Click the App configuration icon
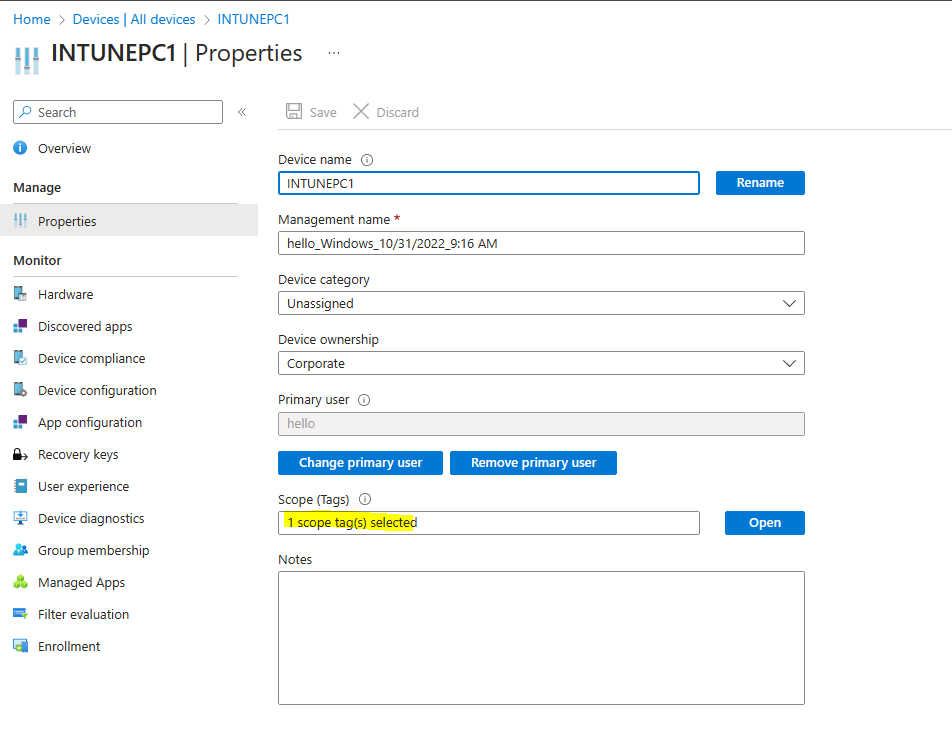The width and height of the screenshot is (952, 750). [x=21, y=421]
